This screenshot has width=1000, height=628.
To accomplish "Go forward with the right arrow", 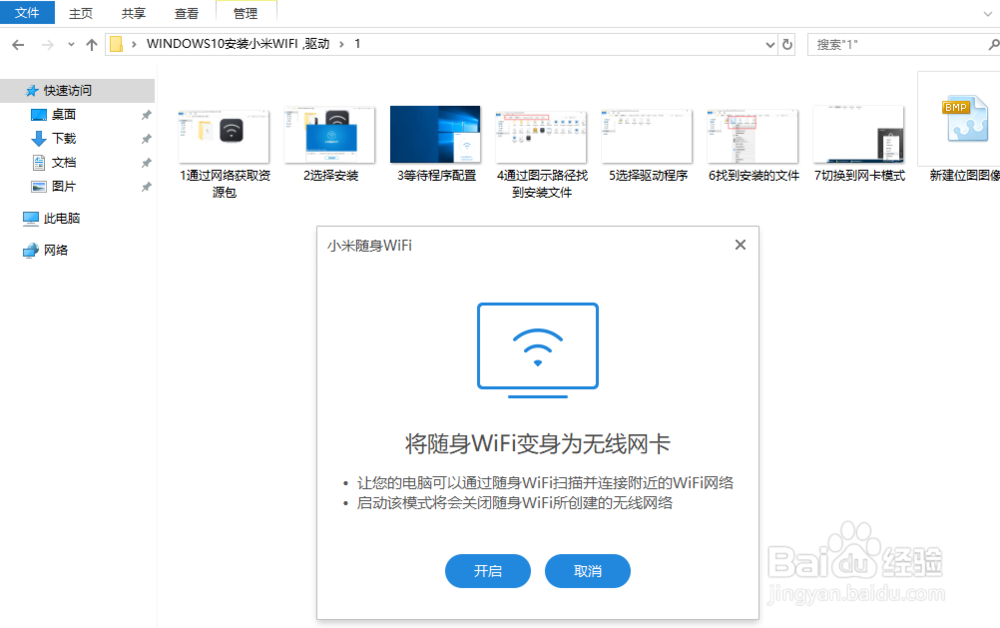I will click(x=47, y=45).
